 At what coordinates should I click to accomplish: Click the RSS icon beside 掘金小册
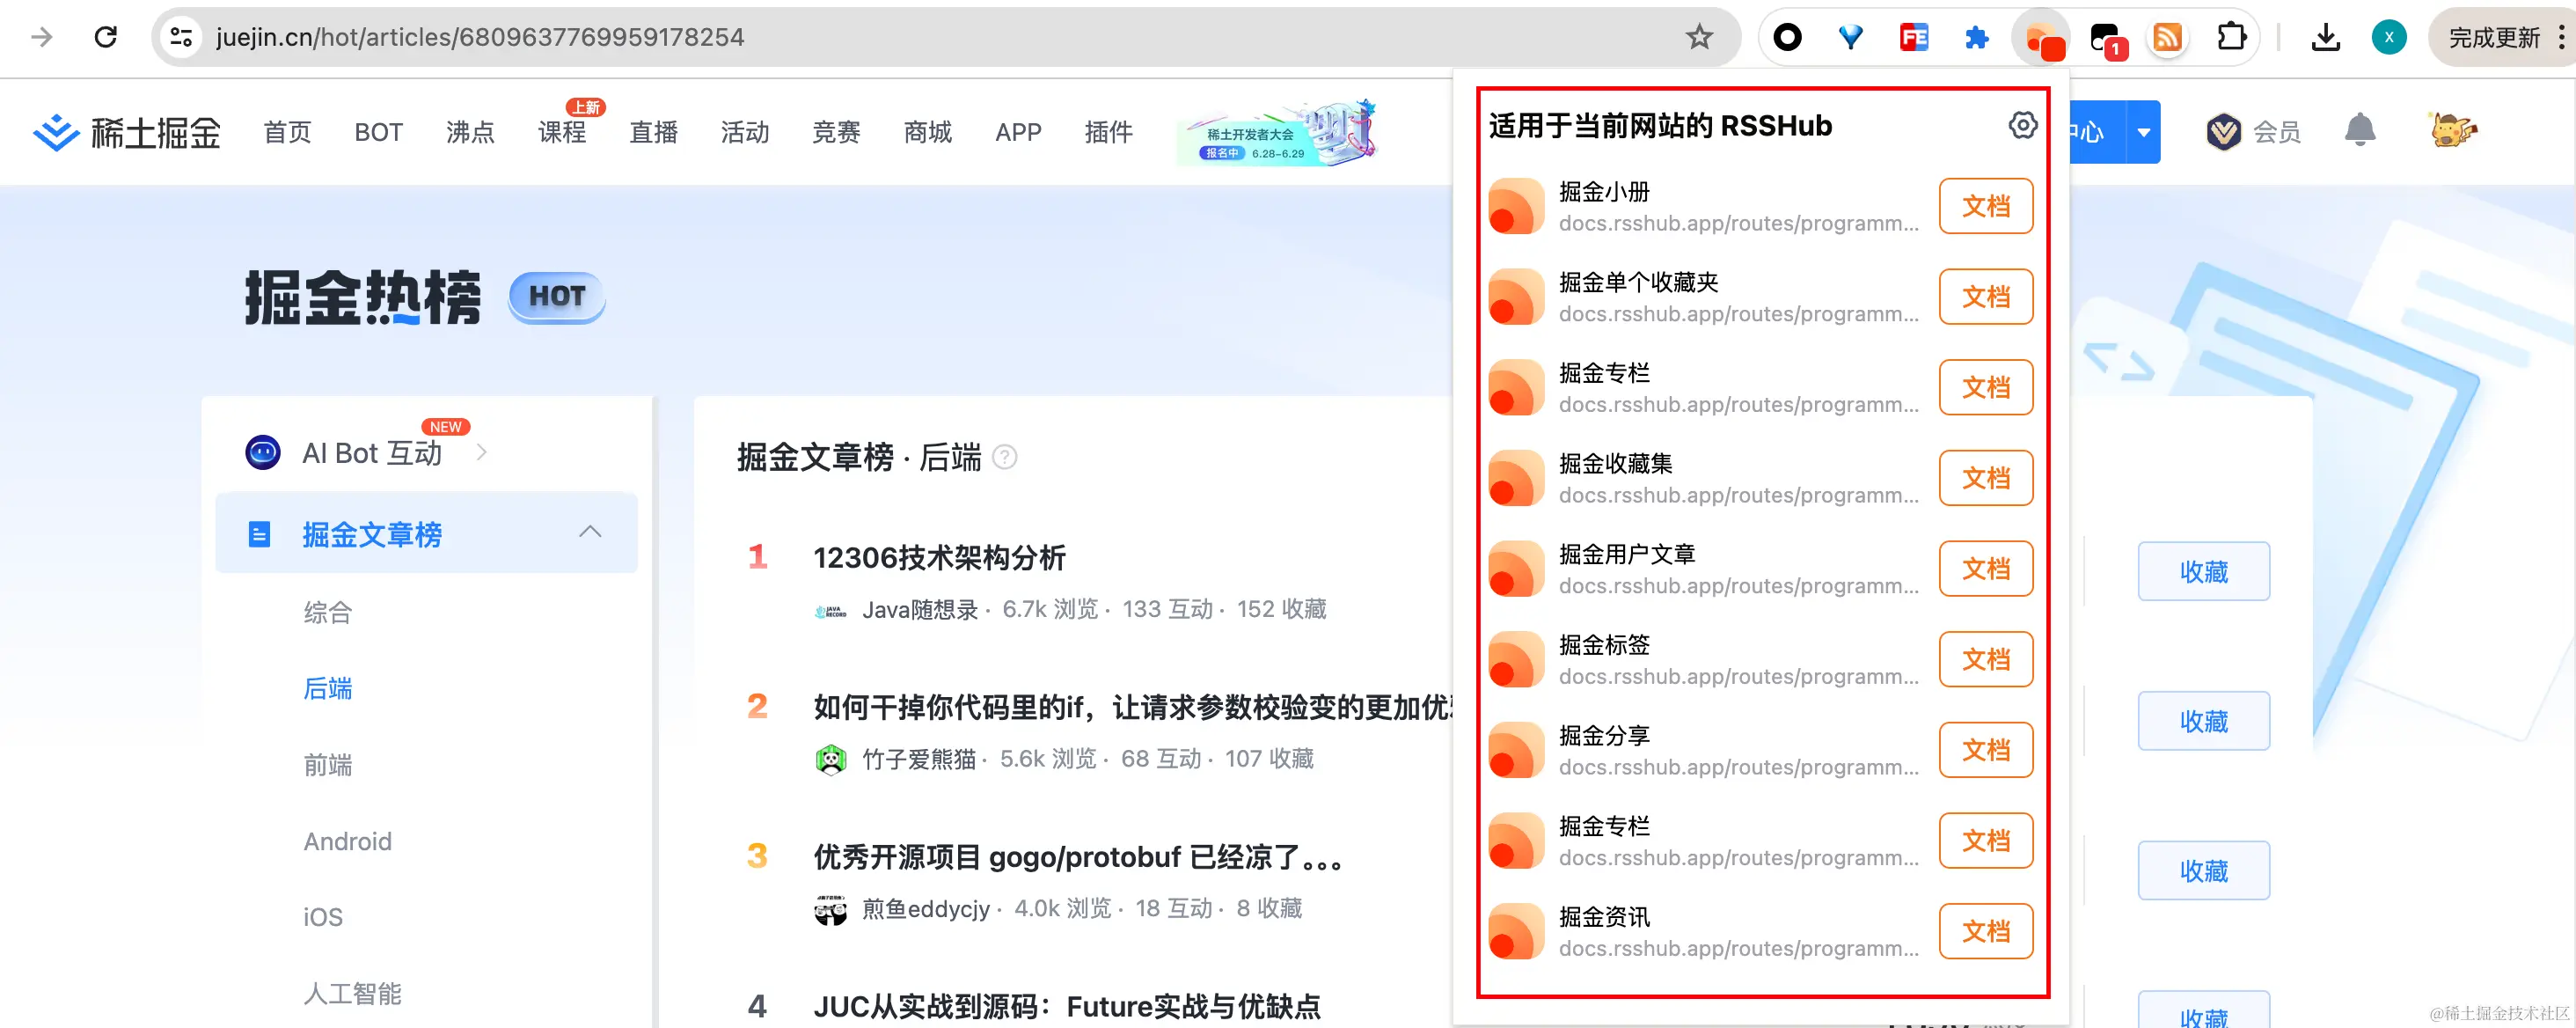point(1516,206)
